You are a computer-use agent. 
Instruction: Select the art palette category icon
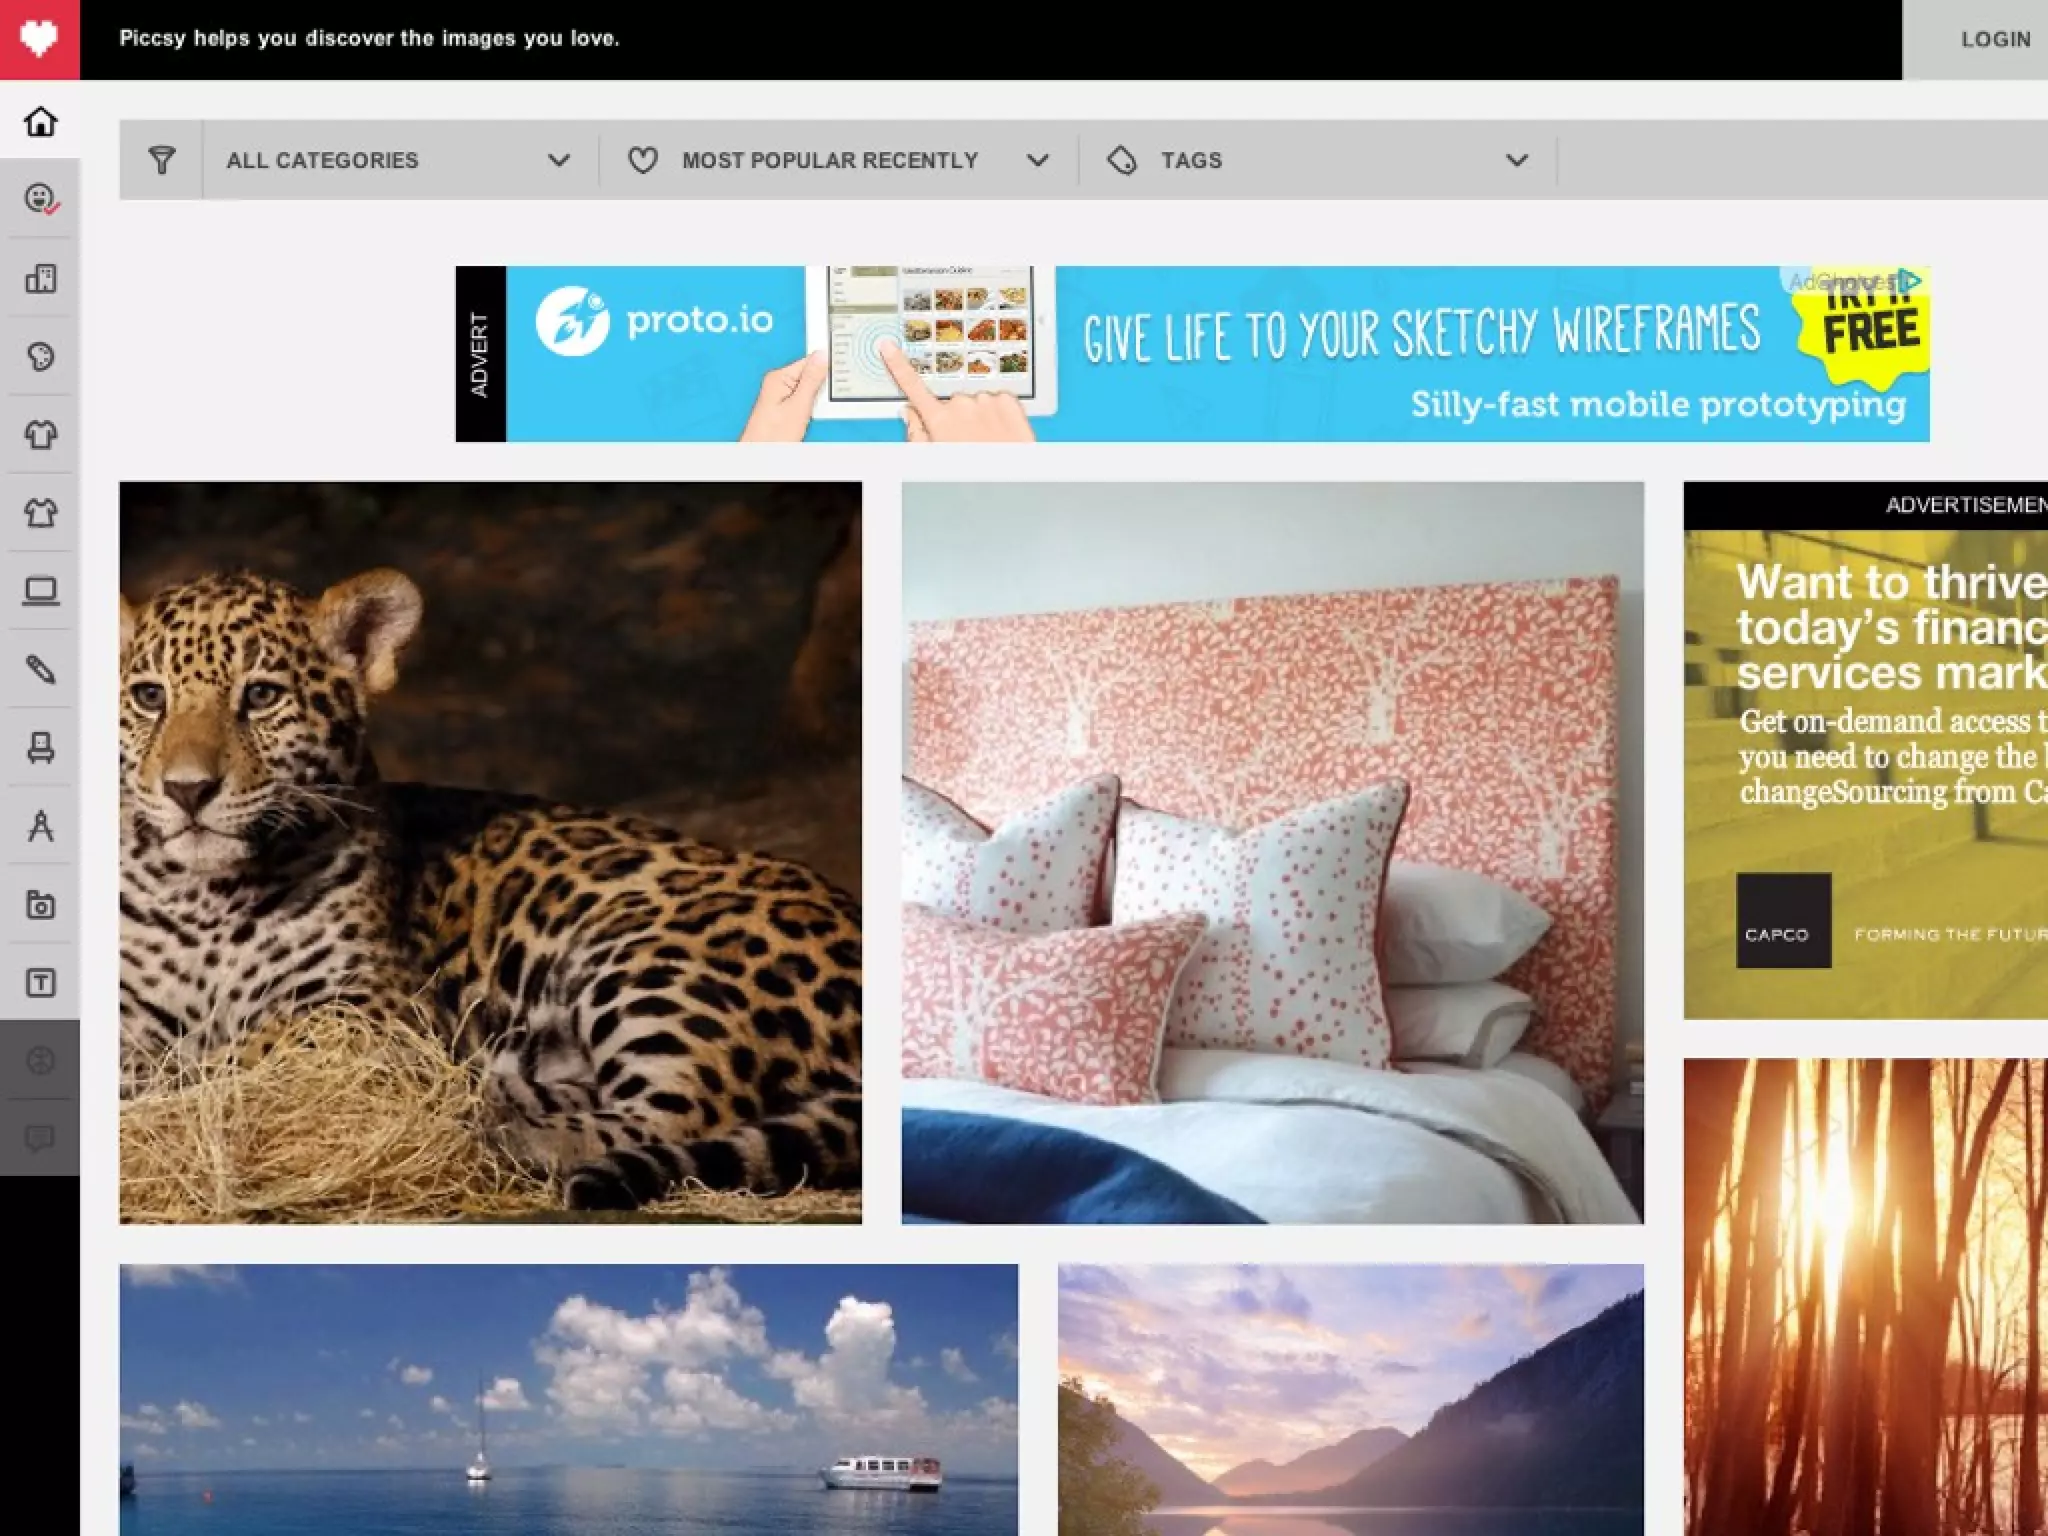40,356
